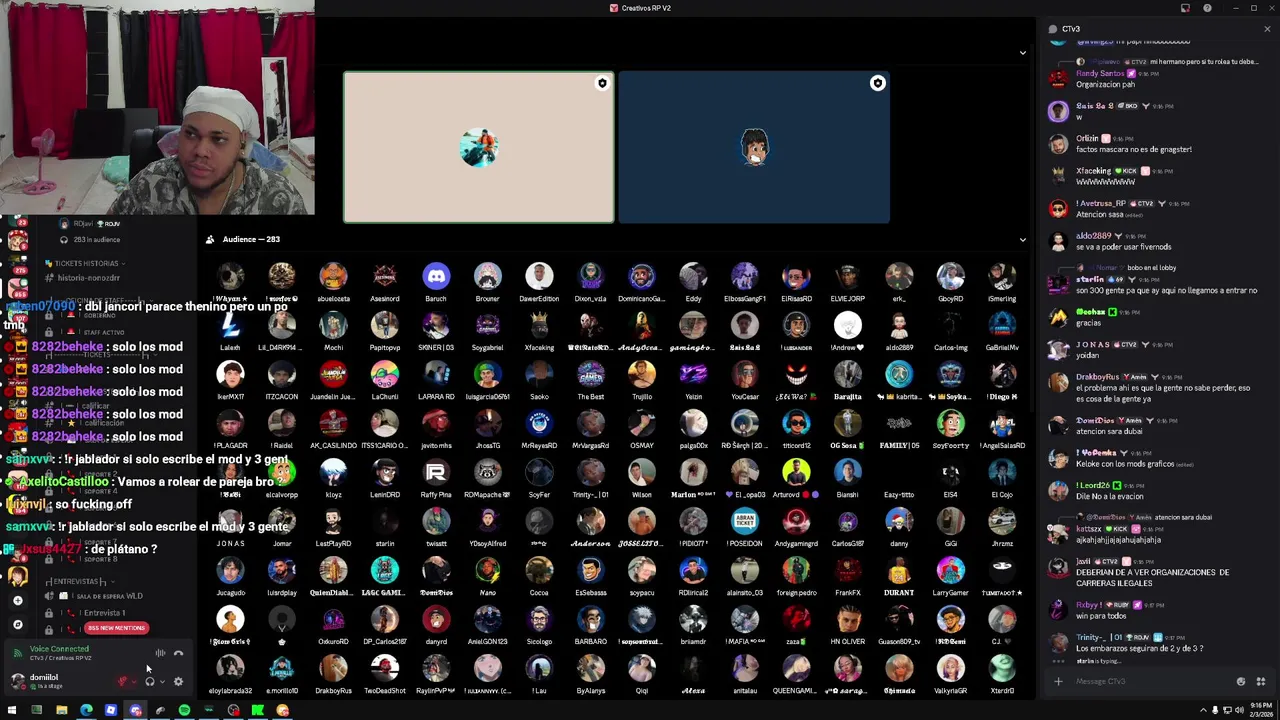Open Asesinord's audience avatar
The image size is (1280, 720).
coord(385,276)
